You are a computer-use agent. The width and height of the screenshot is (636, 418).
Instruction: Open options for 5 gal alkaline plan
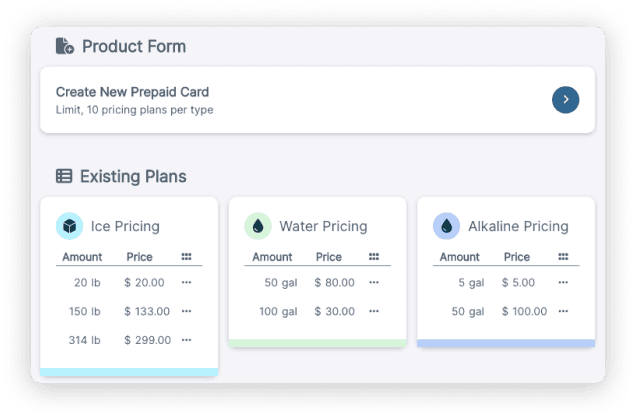pyautogui.click(x=562, y=283)
